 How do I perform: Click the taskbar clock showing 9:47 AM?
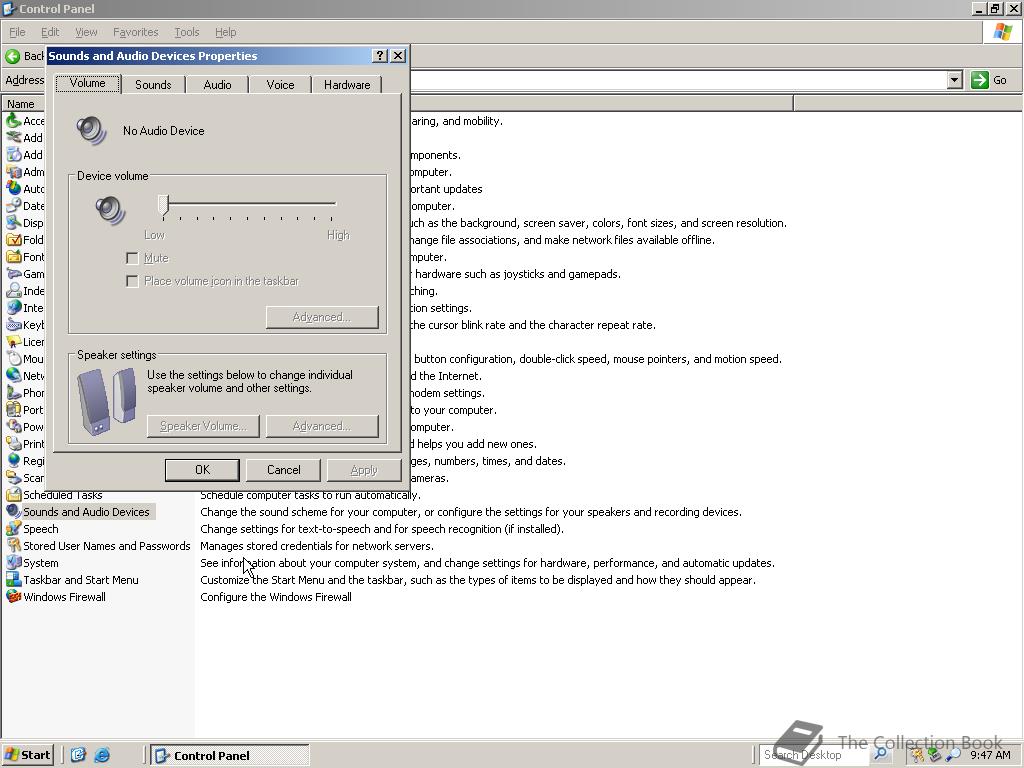(990, 755)
